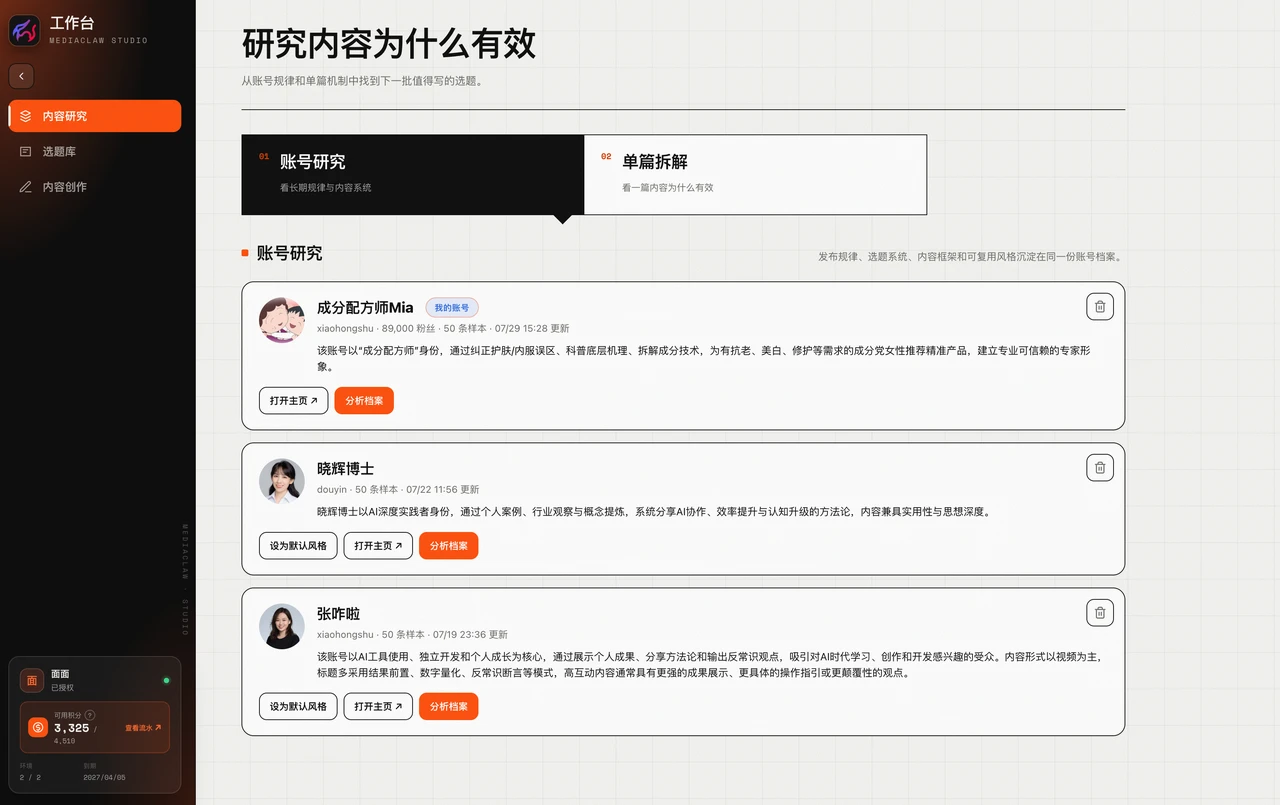The height and width of the screenshot is (805, 1280).
Task: Open 选题库 in the sidebar
Action: coord(95,152)
